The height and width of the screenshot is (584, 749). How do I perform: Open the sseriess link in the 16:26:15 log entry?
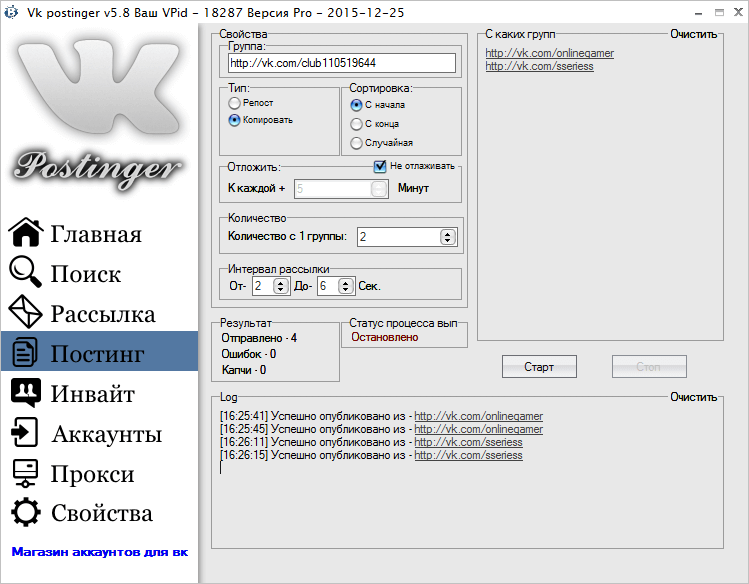[x=468, y=455]
